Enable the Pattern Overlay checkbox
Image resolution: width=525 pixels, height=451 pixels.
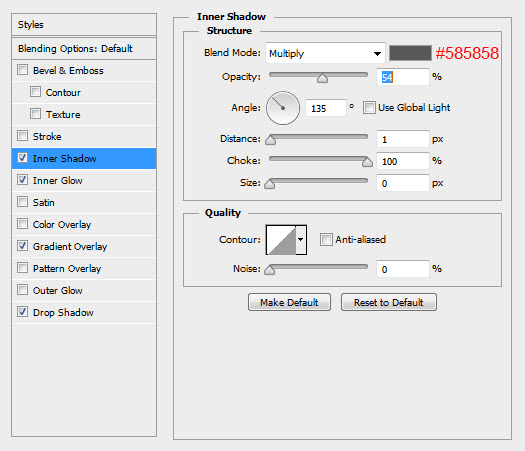point(22,268)
